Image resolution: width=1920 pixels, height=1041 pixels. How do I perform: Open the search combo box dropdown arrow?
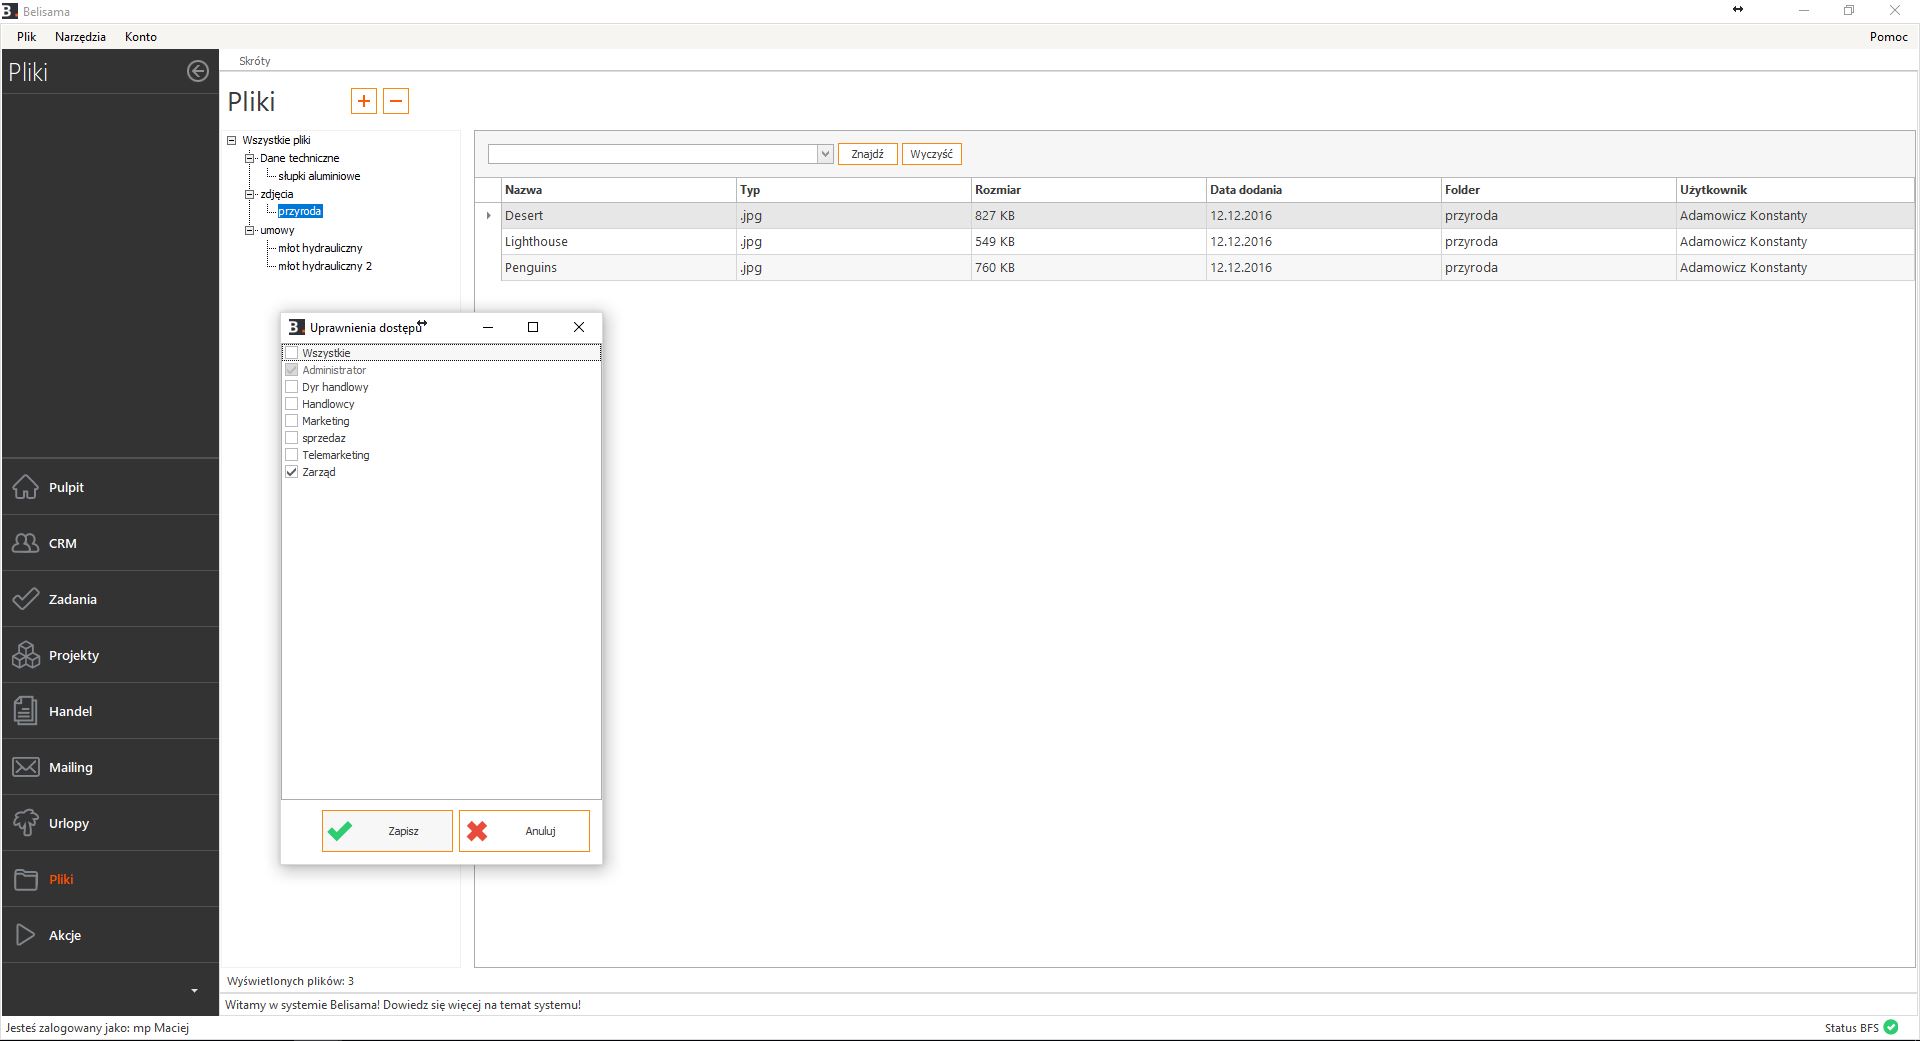pos(825,154)
